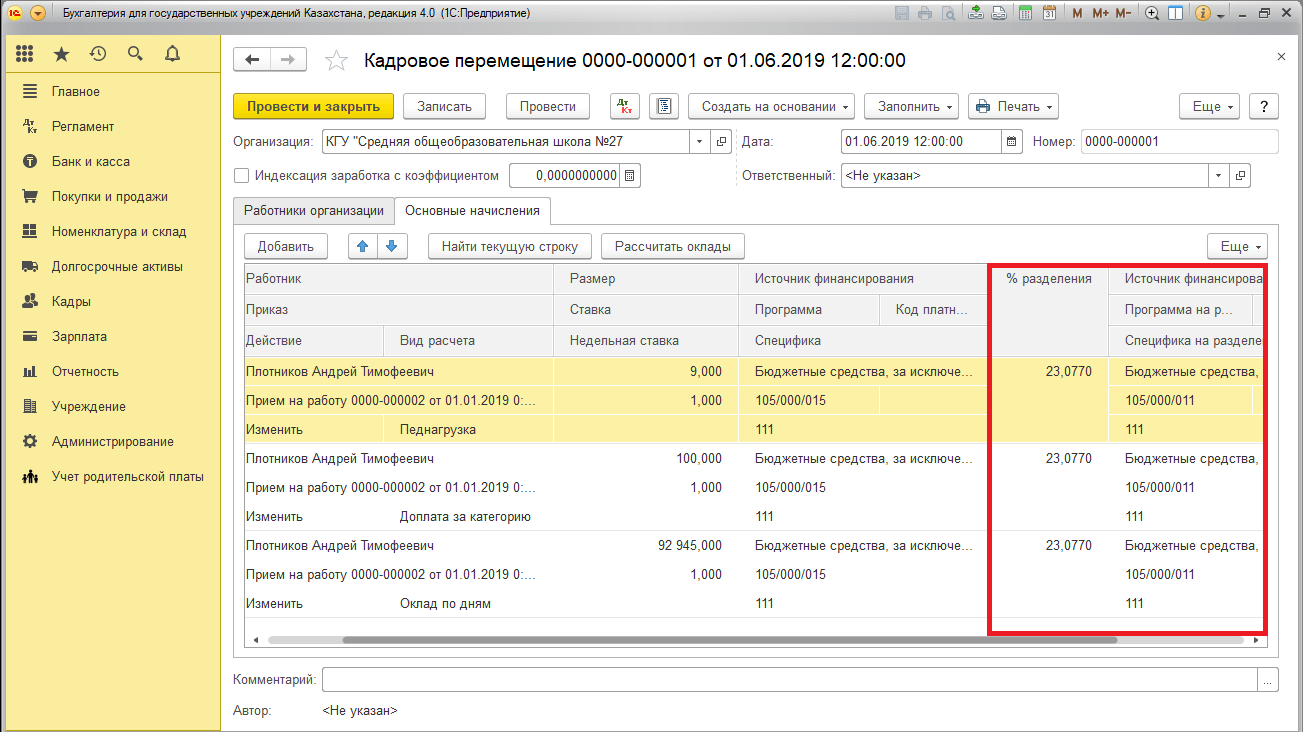Move row down with blue arrow
Image resolution: width=1303 pixels, height=732 pixels.
[391, 246]
